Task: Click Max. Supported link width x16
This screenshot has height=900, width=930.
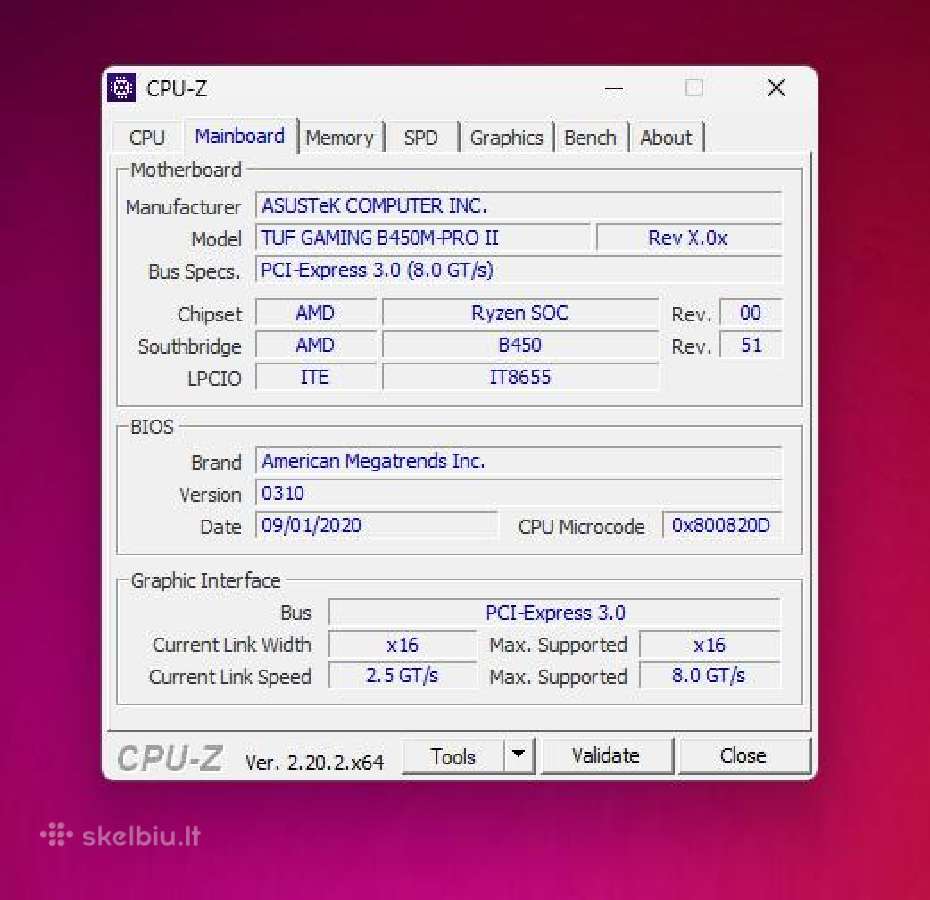Action: click(710, 644)
